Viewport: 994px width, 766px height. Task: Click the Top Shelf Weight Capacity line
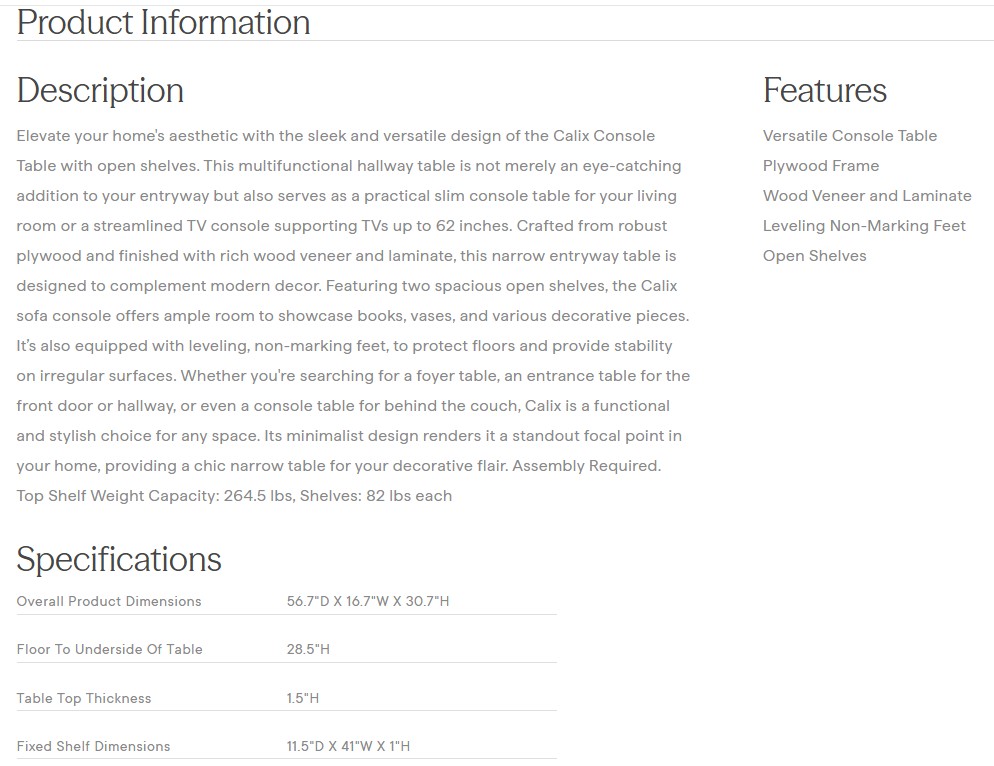[x=234, y=496]
